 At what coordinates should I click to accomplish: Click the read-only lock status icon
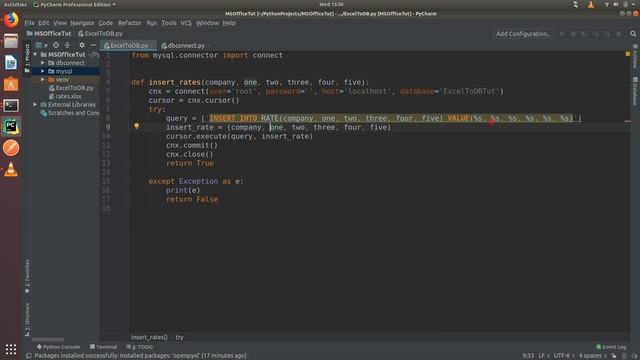(x=614, y=356)
